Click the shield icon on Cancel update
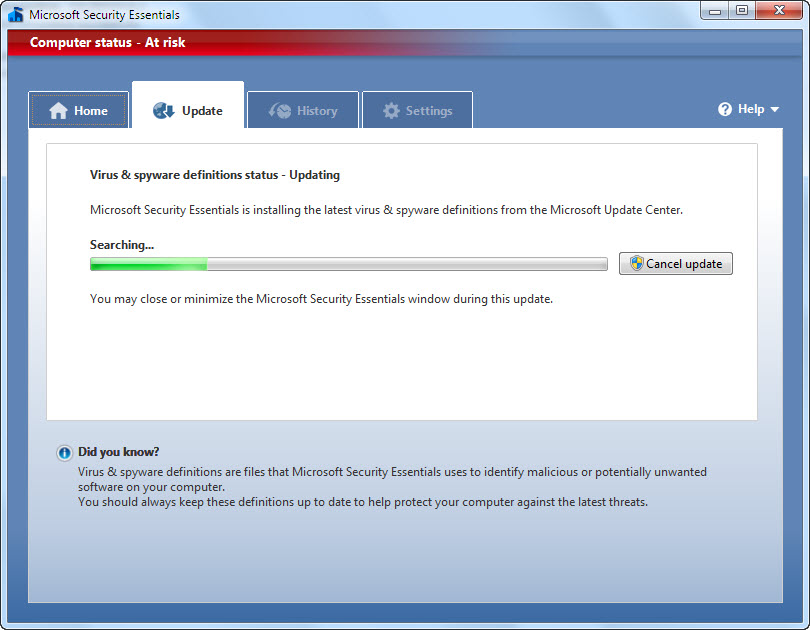Image resolution: width=810 pixels, height=630 pixels. 636,263
